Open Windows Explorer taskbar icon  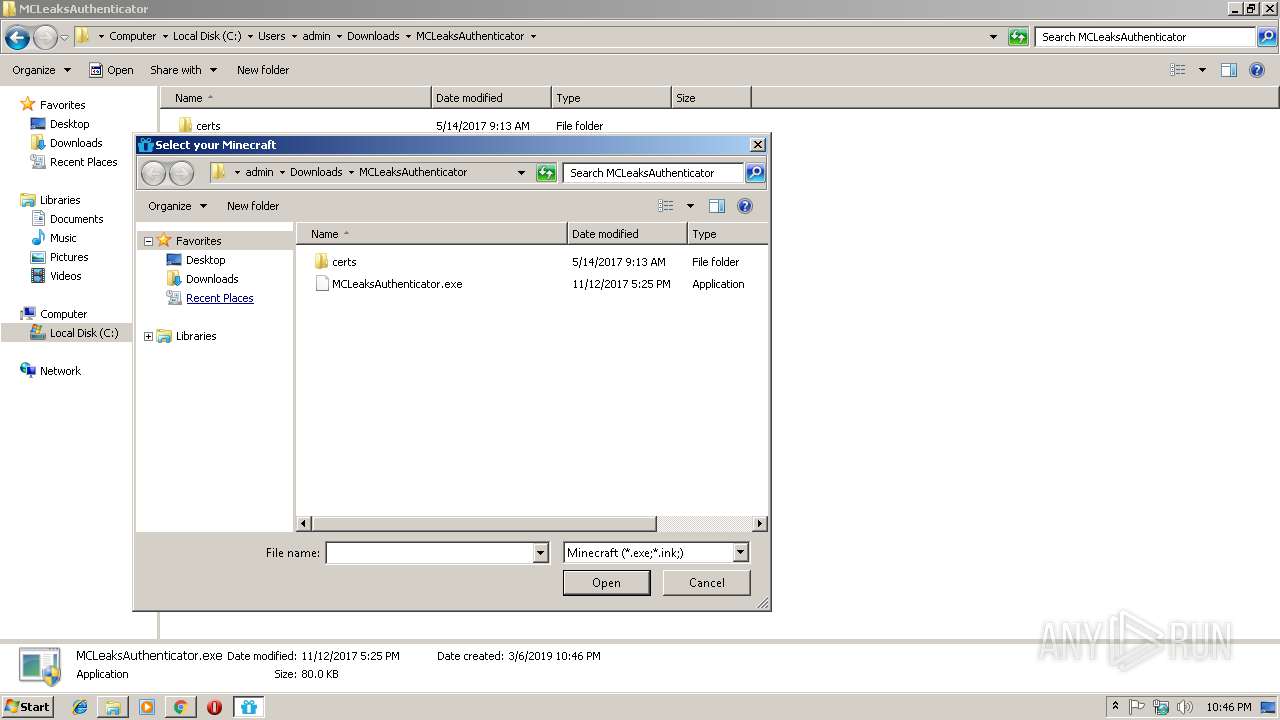(x=113, y=707)
